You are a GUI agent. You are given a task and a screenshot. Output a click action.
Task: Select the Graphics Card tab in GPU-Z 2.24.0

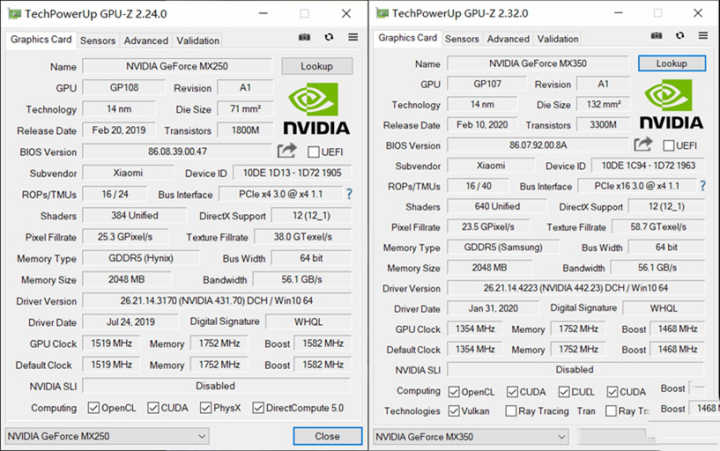tap(41, 39)
